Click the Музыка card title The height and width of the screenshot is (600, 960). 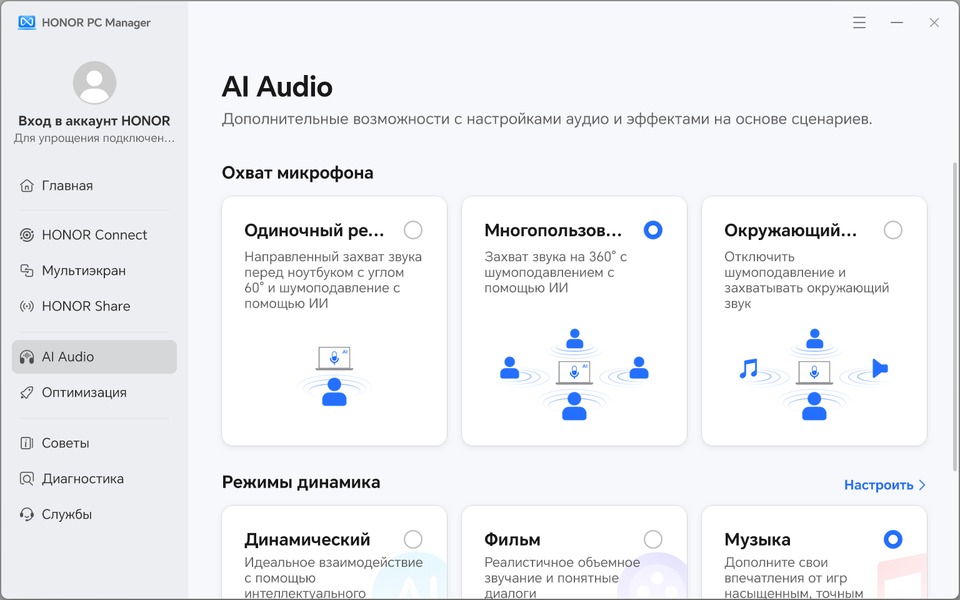tap(757, 539)
